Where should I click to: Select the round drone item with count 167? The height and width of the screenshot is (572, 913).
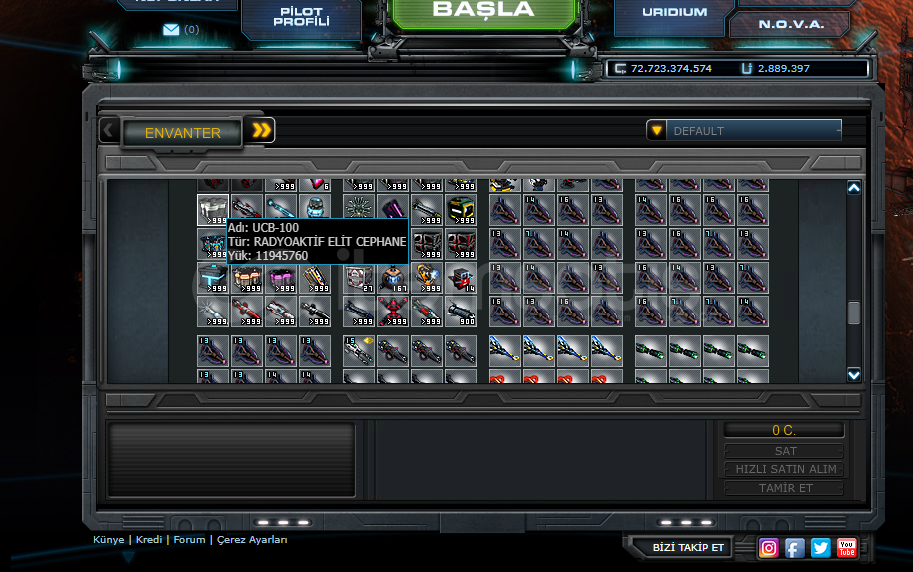coord(392,277)
